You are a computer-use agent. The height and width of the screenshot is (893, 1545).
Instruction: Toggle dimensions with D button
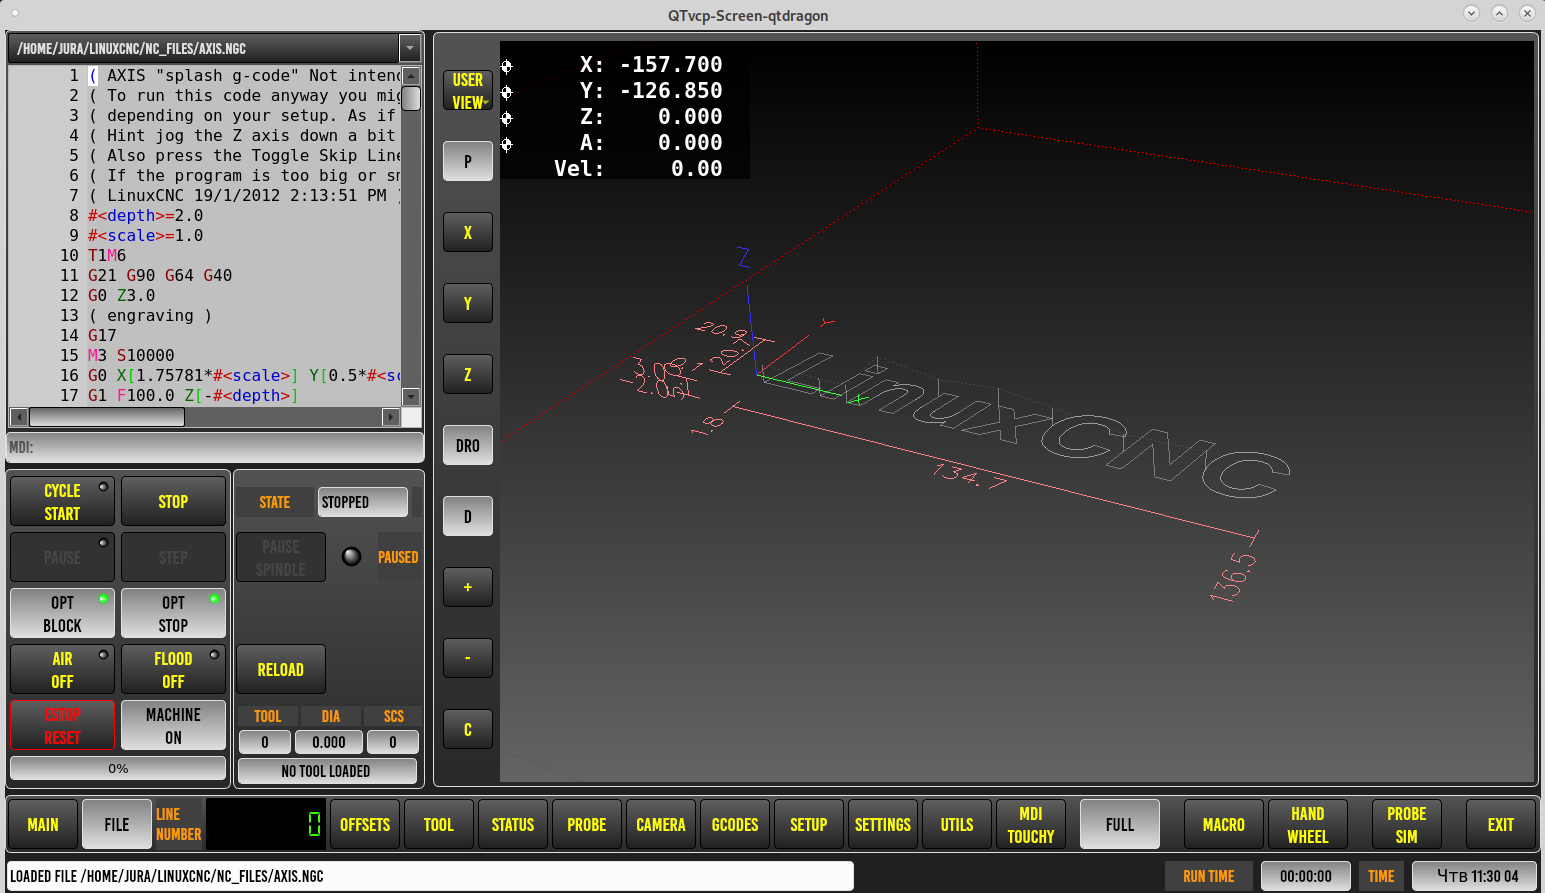468,516
